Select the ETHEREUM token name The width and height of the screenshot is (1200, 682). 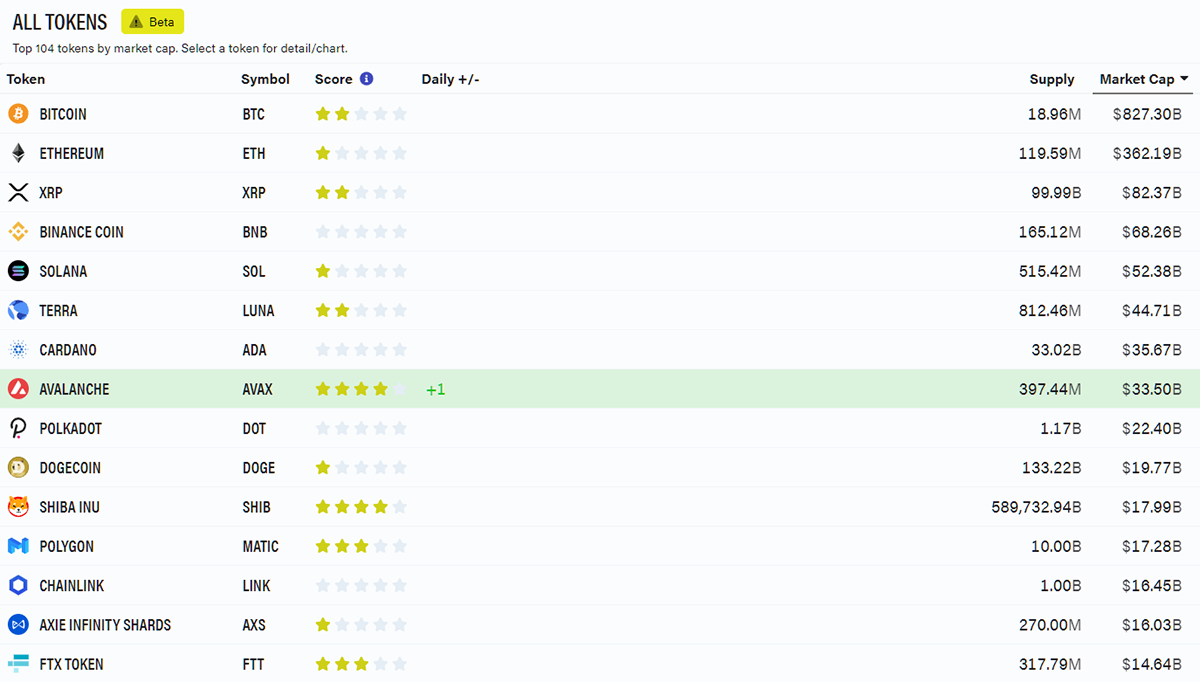tap(72, 153)
